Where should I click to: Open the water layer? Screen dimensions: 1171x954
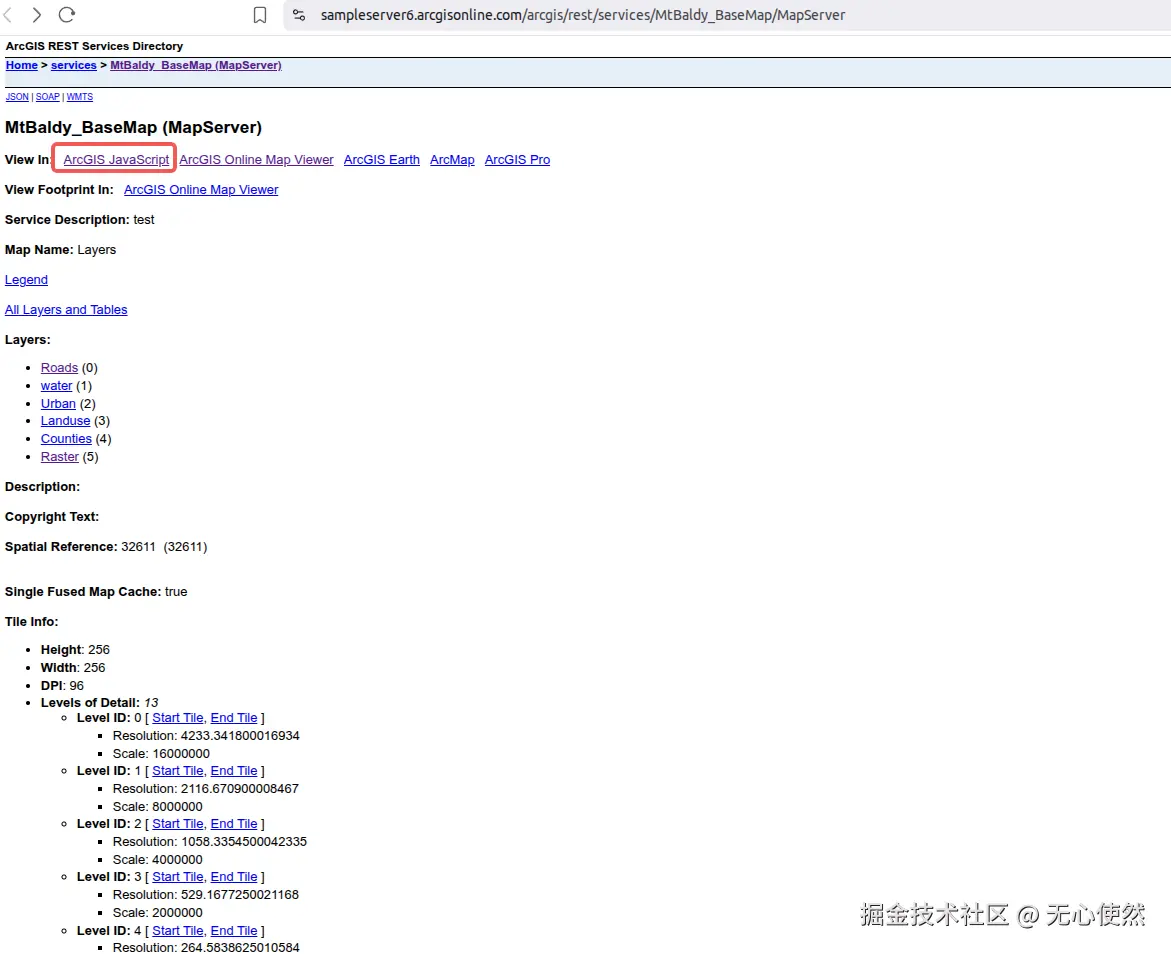(56, 385)
